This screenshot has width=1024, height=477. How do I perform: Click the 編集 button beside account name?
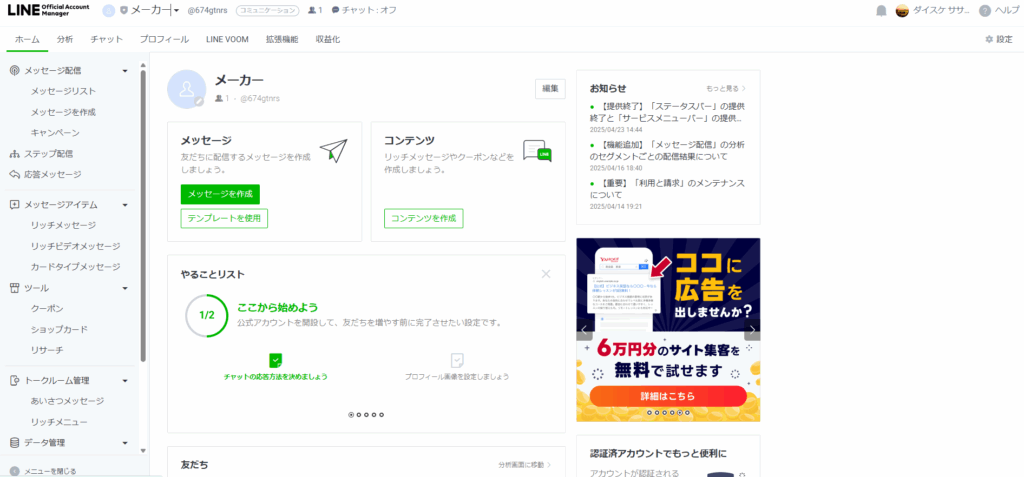click(550, 89)
